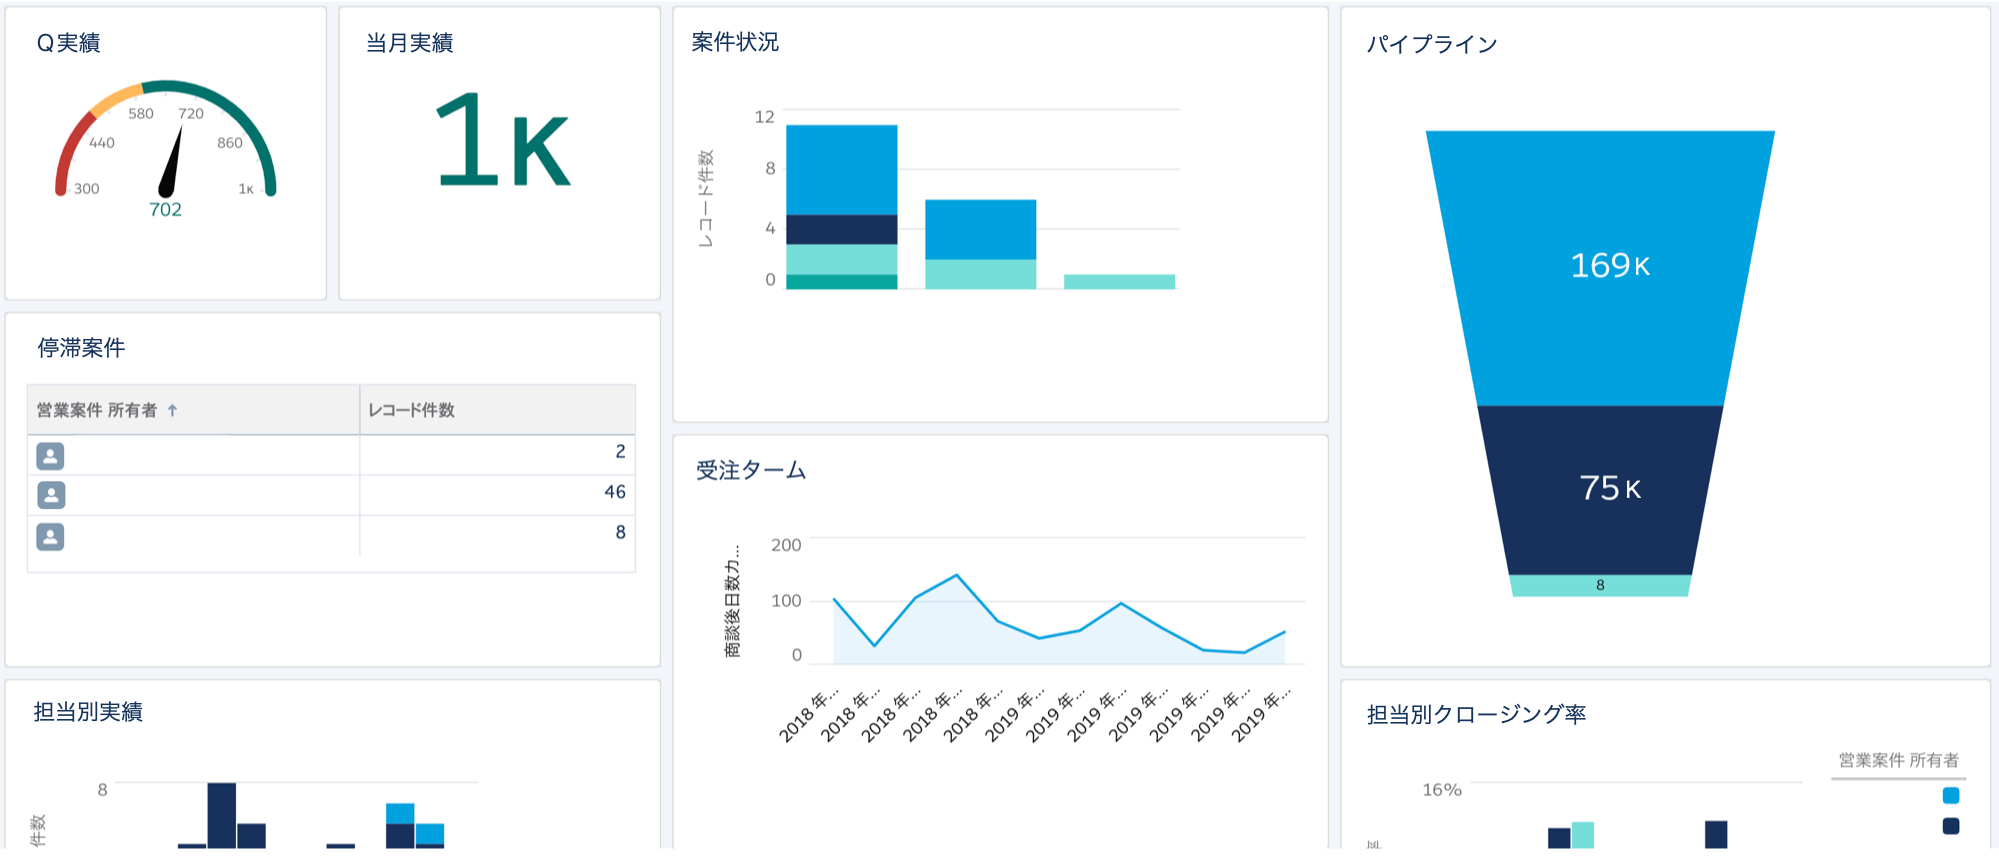Image resolution: width=1999 pixels, height=862 pixels.
Task: Click the owner avatar in the 8-records row
Action: click(x=50, y=537)
